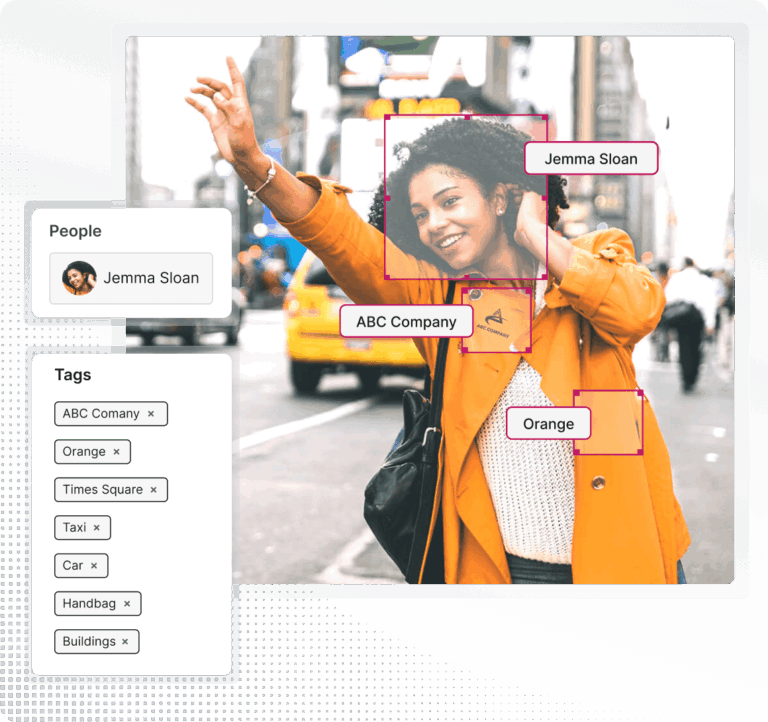The height and width of the screenshot is (722, 768).
Task: Click the 'Buildings' tag text
Action: [89, 642]
